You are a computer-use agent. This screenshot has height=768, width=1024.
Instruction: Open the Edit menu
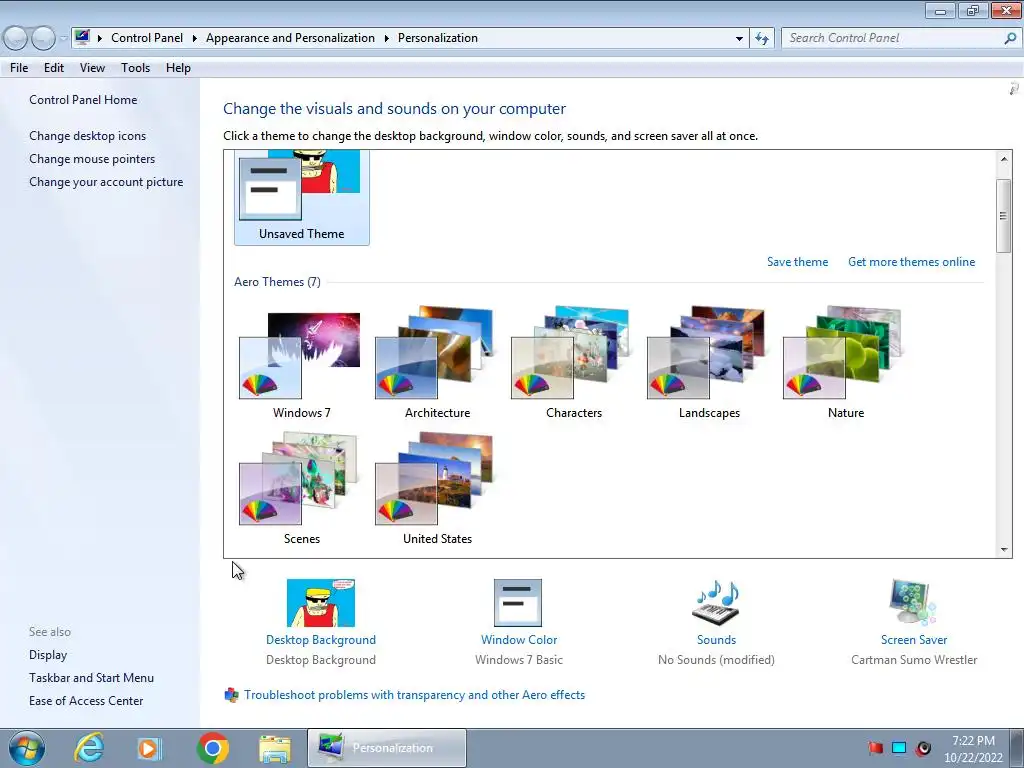click(54, 68)
